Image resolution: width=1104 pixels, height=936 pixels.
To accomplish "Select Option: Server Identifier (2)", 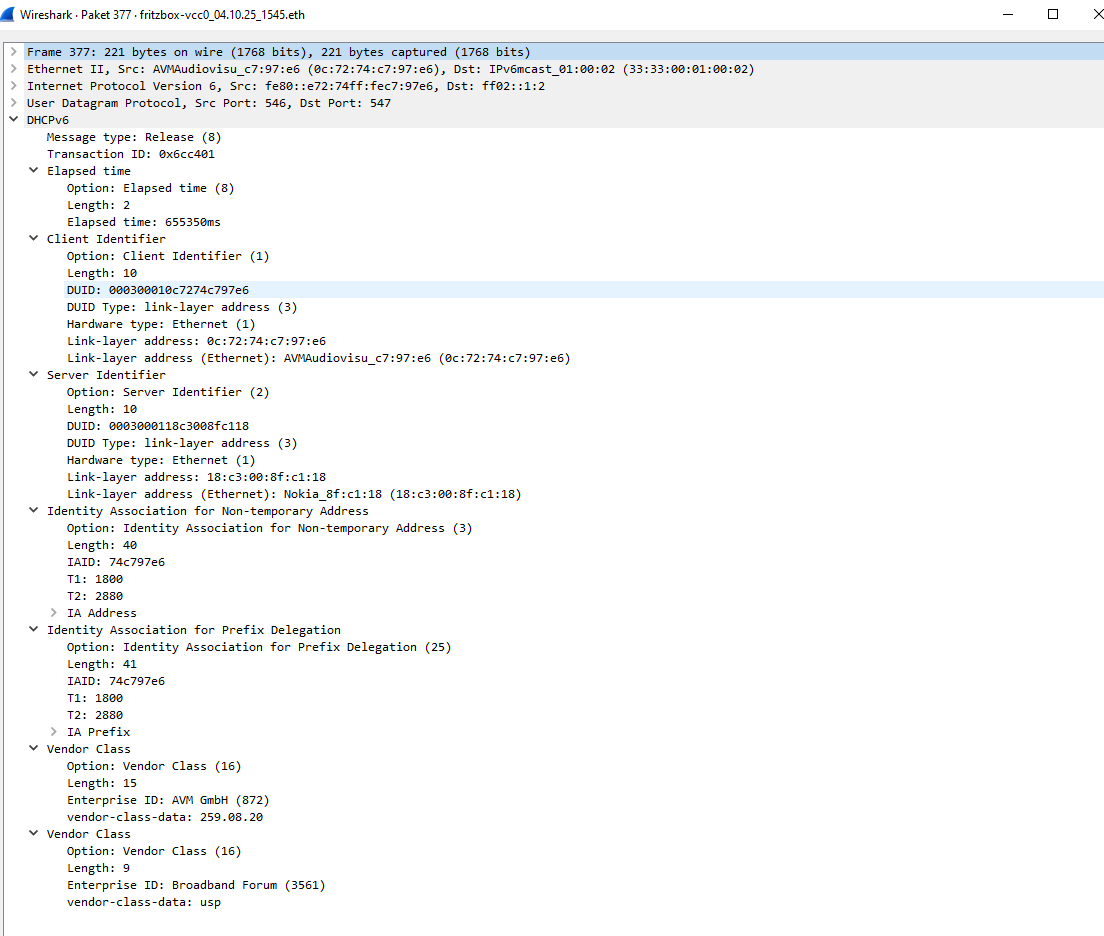I will pos(168,392).
